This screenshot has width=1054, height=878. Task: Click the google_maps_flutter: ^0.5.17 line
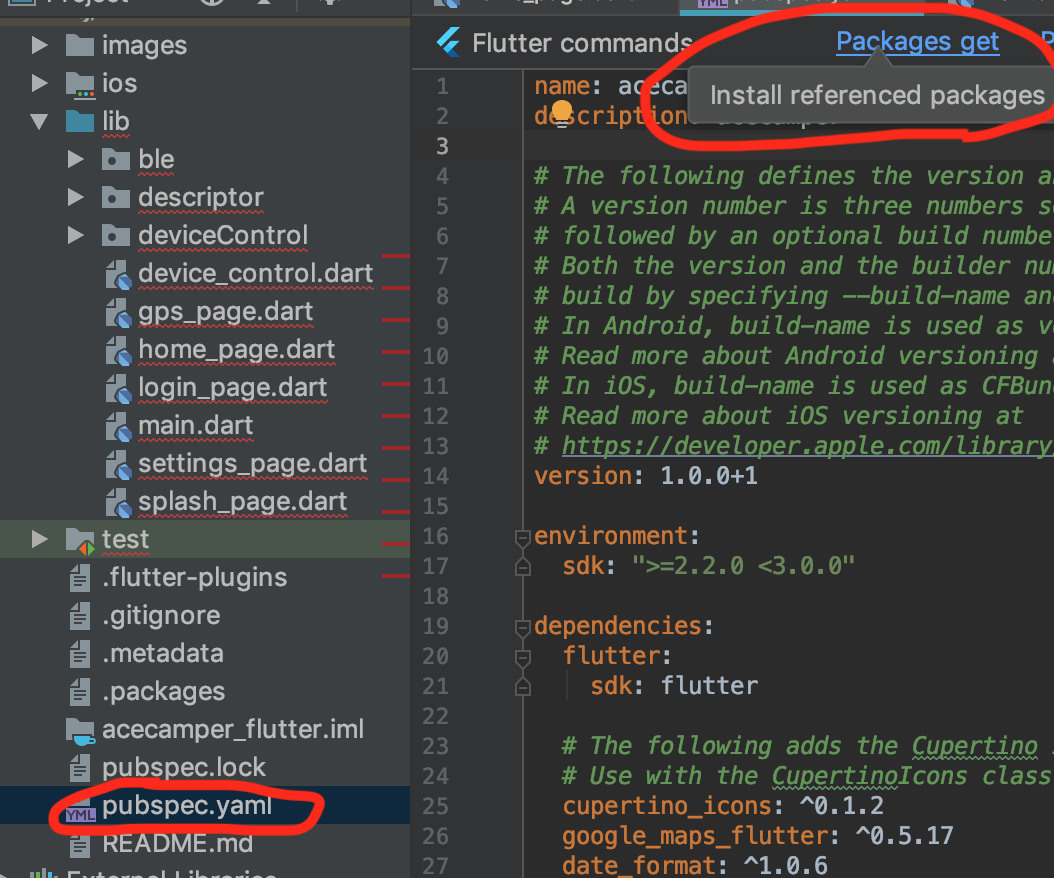(x=758, y=836)
